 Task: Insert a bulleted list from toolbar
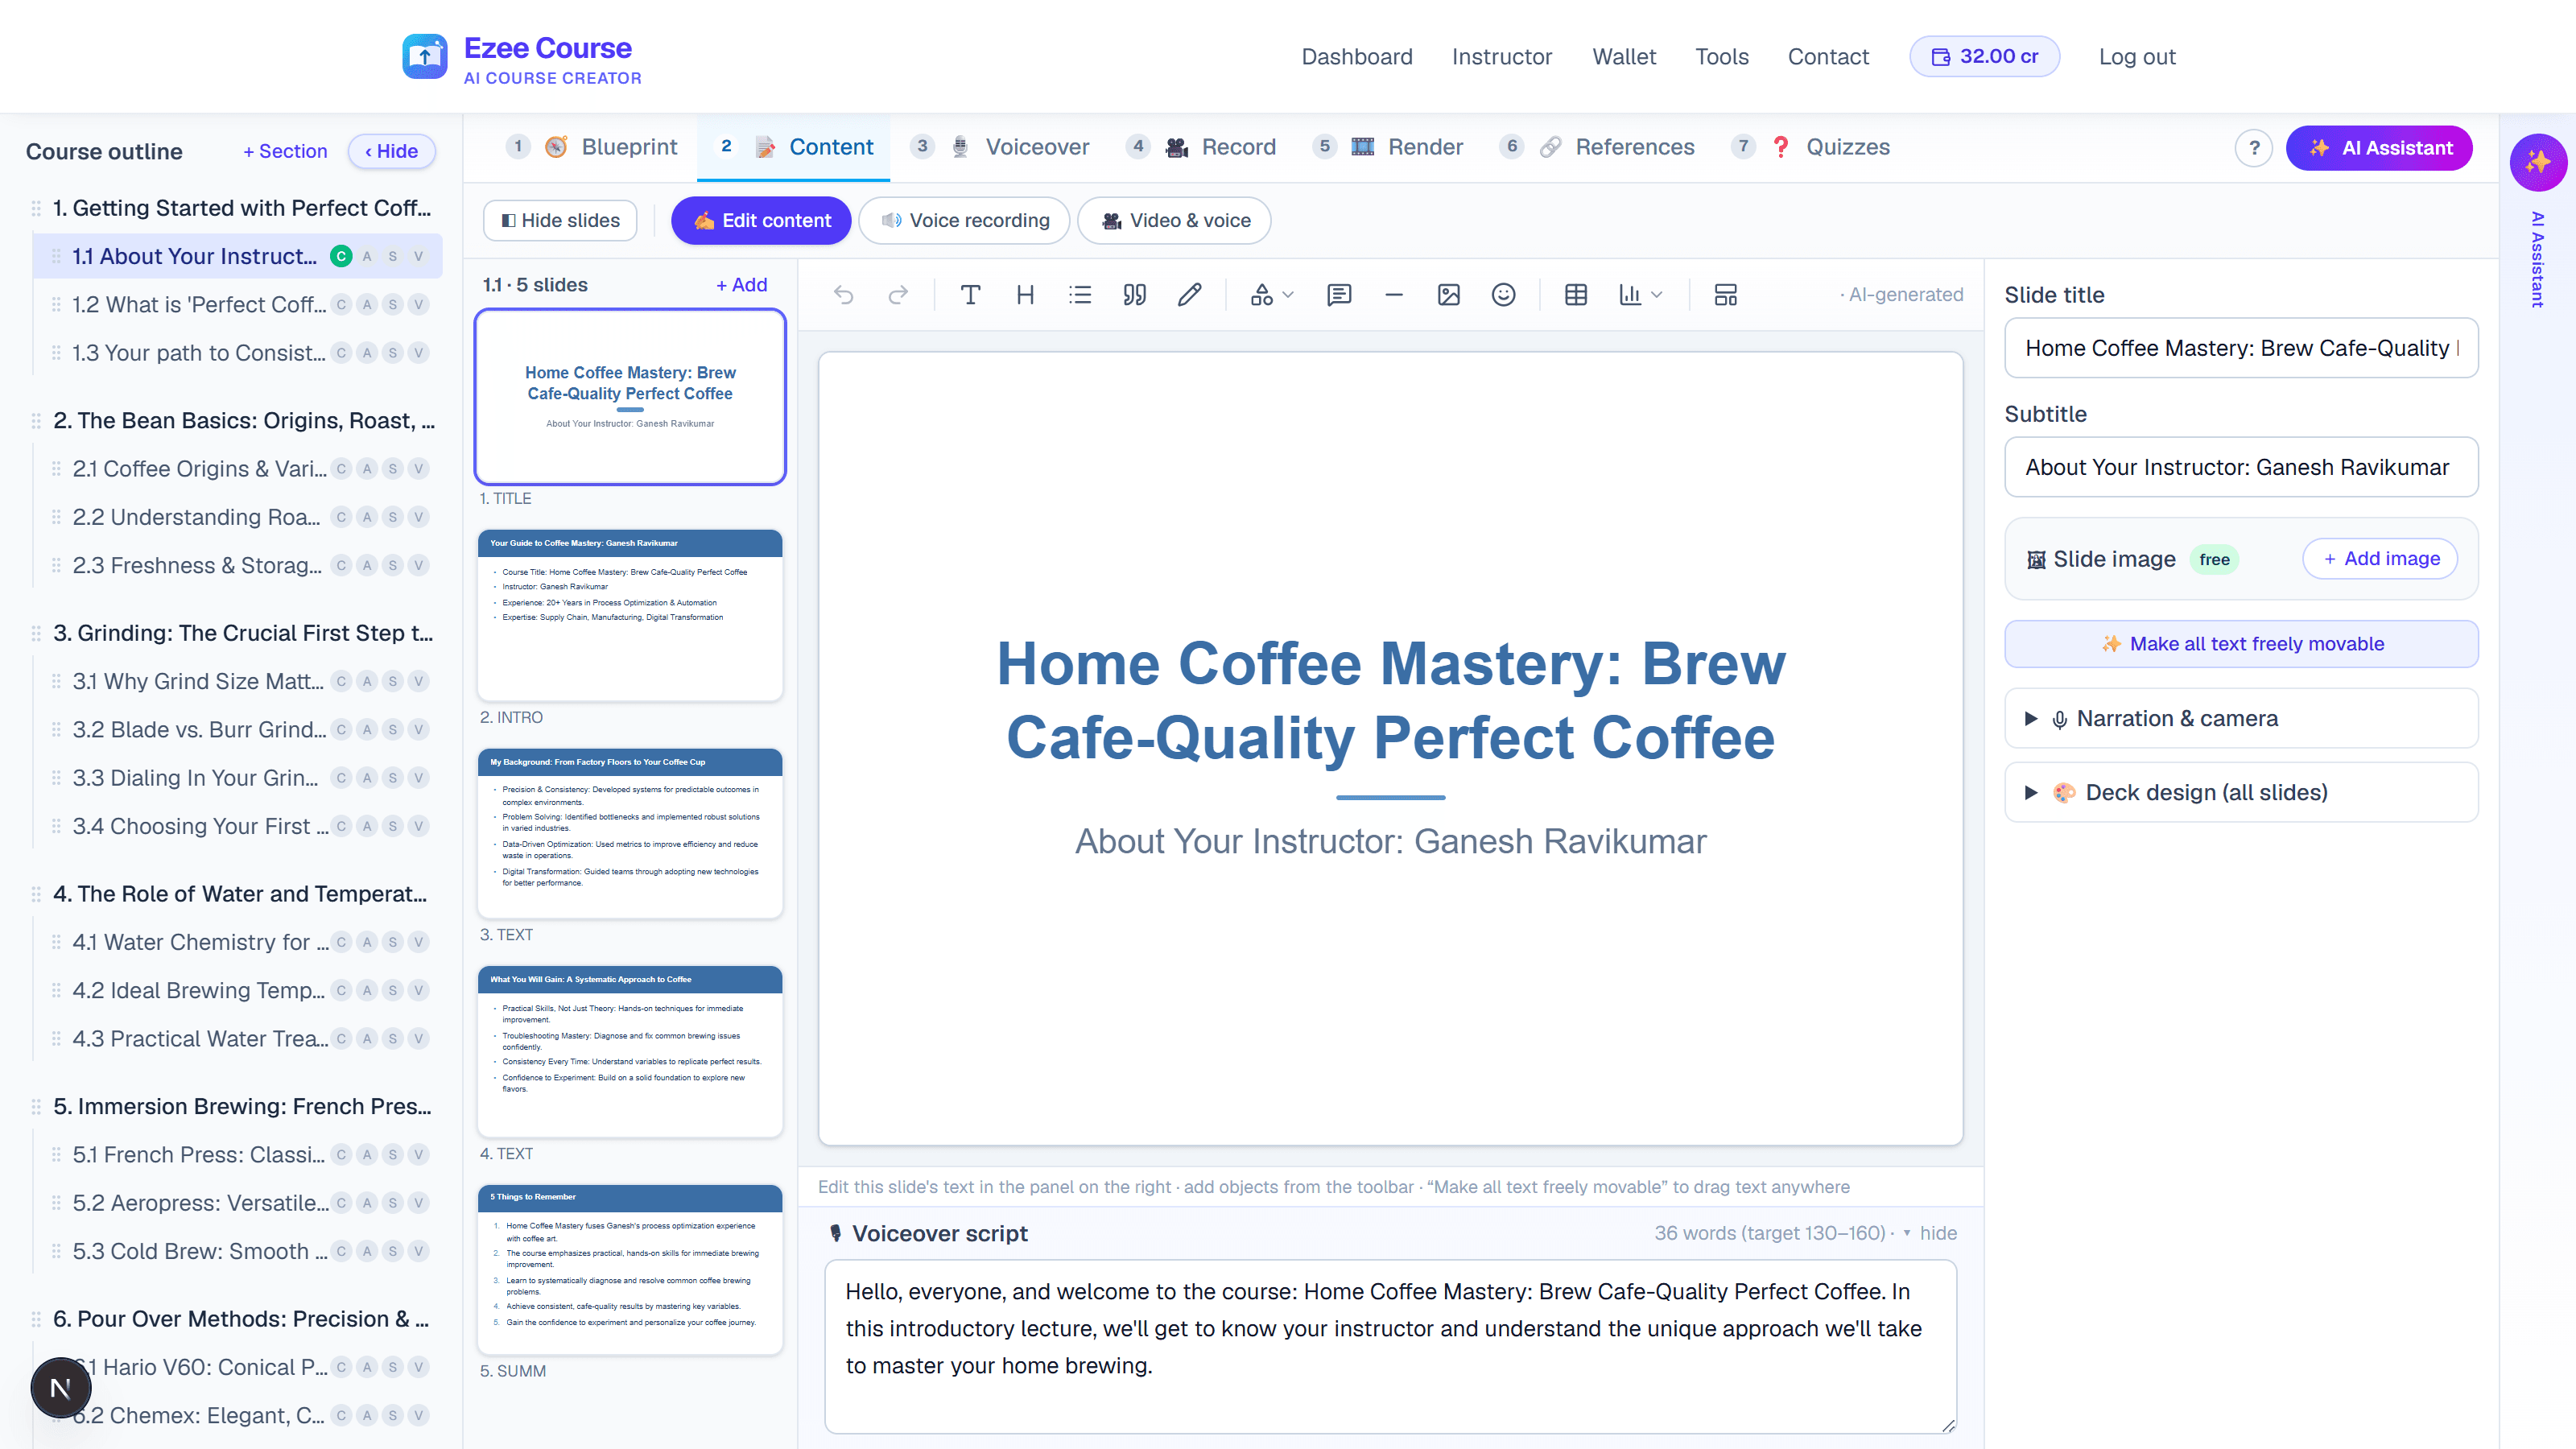(x=1080, y=294)
